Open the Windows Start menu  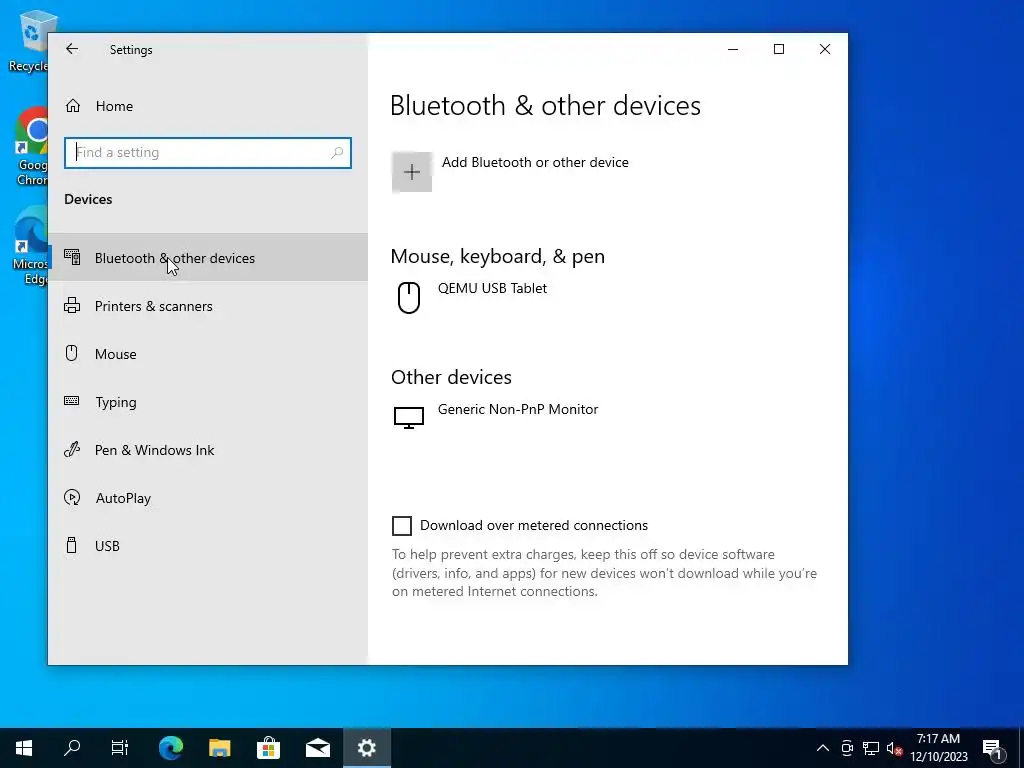click(24, 748)
